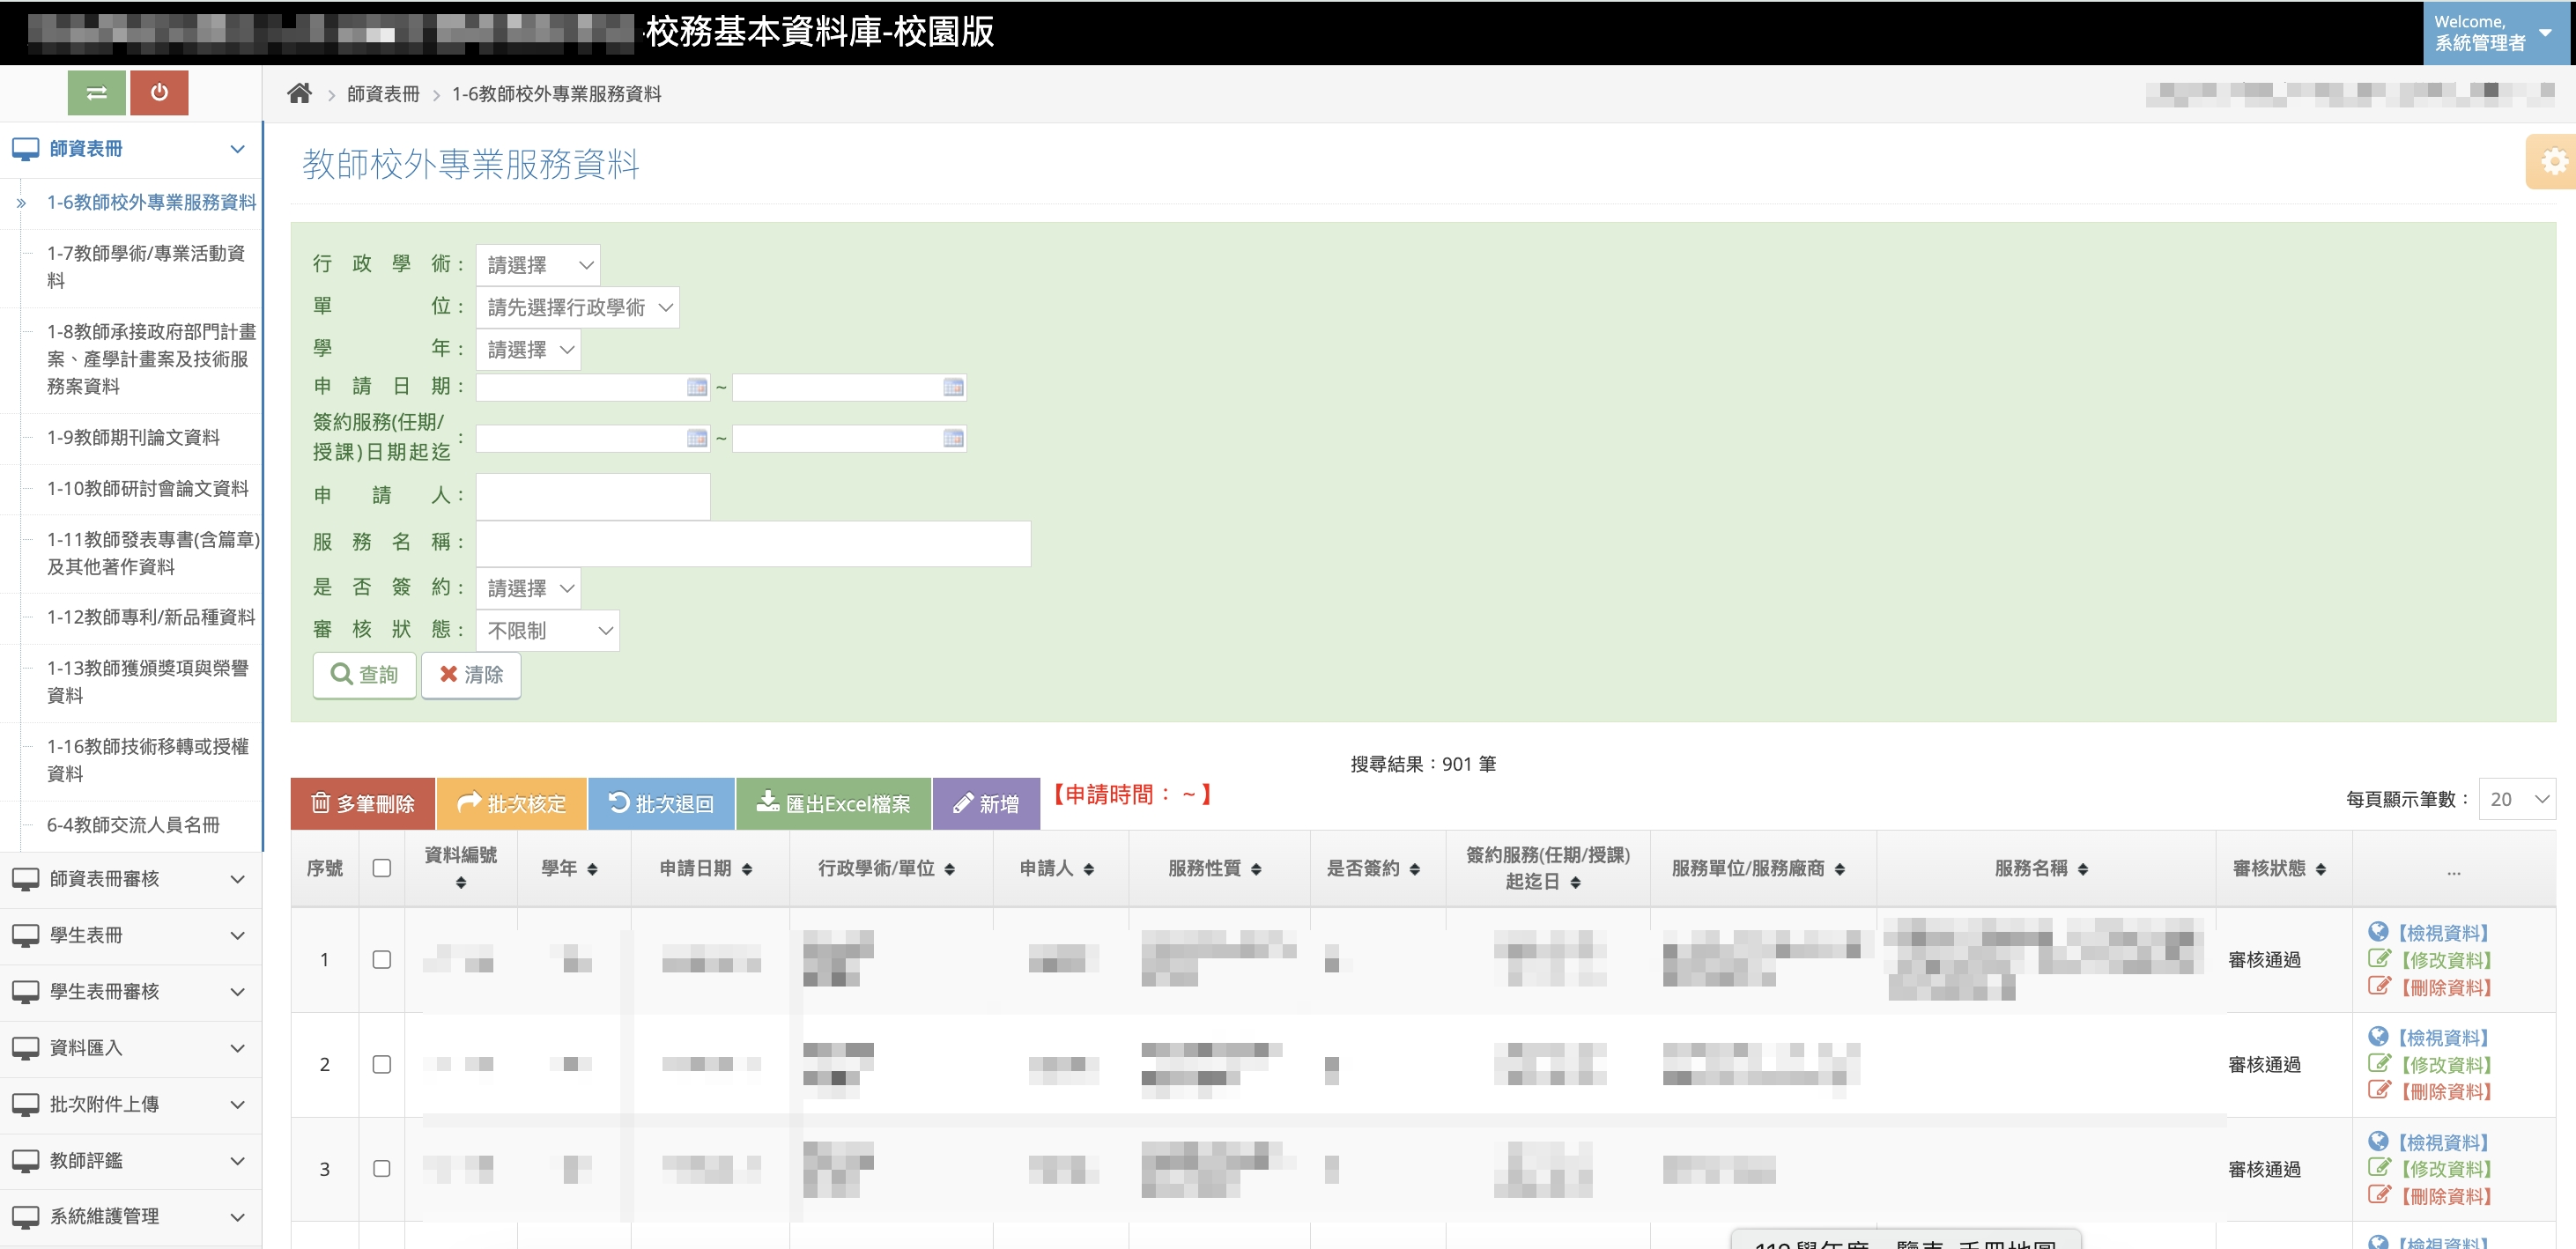
Task: Open the 是否簽約 dropdown
Action: click(528, 589)
